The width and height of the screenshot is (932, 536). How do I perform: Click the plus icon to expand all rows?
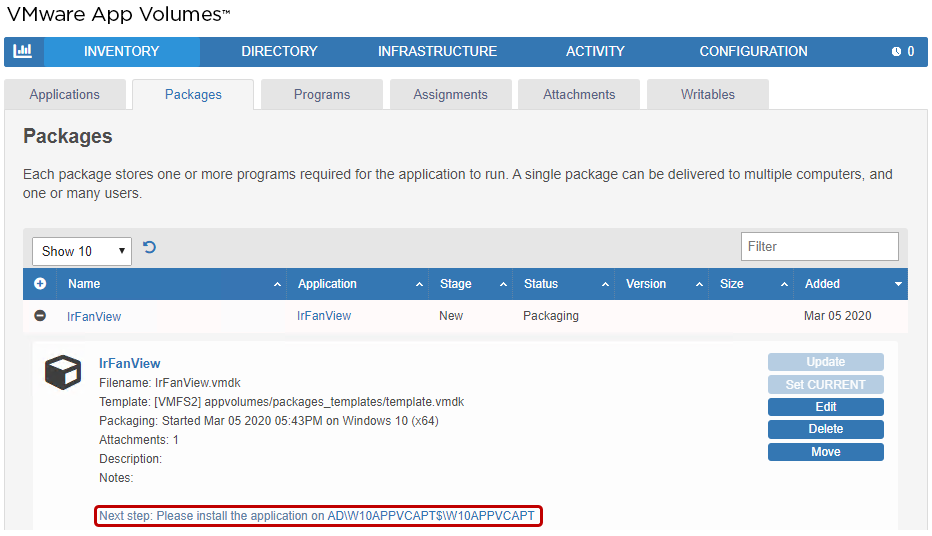[x=40, y=284]
